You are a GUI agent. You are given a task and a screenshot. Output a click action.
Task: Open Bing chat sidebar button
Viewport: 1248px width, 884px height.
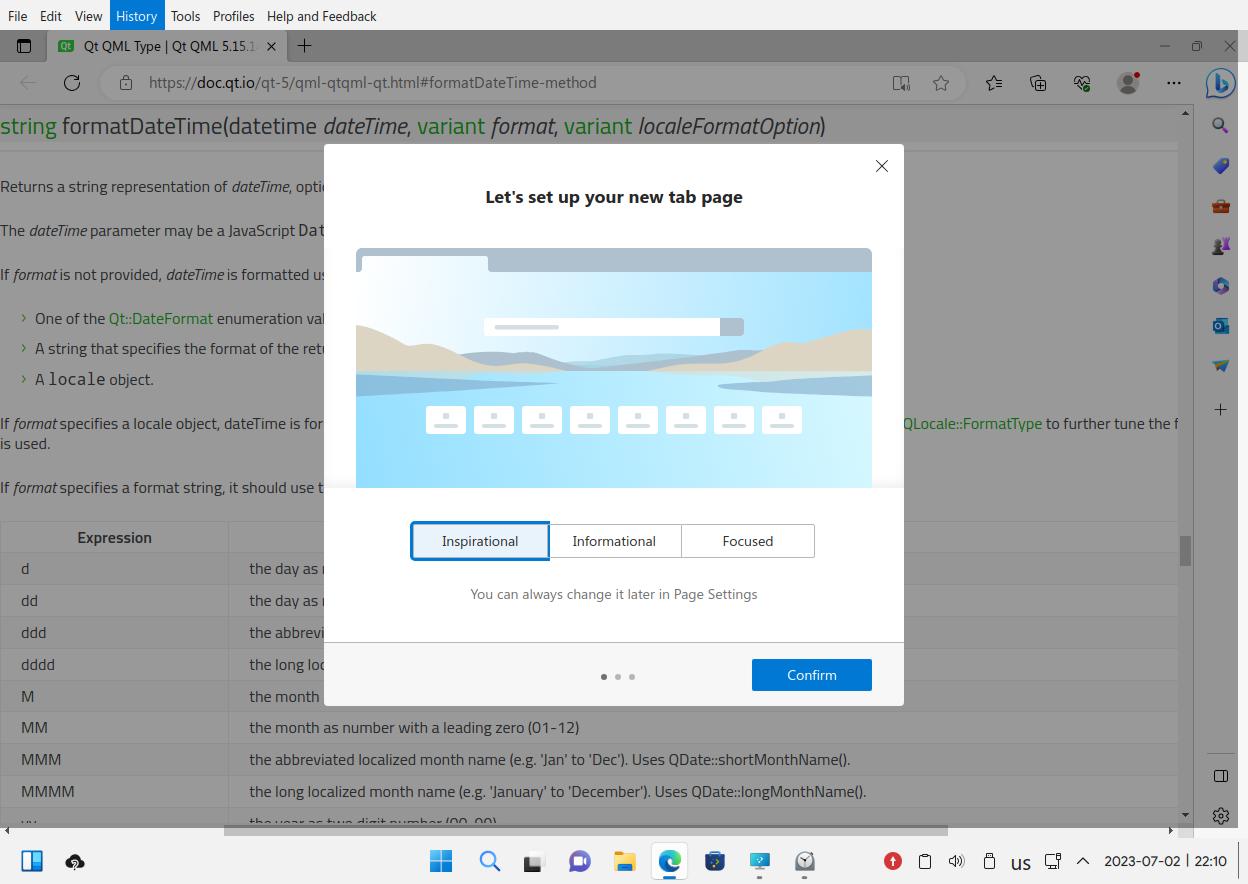point(1220,84)
